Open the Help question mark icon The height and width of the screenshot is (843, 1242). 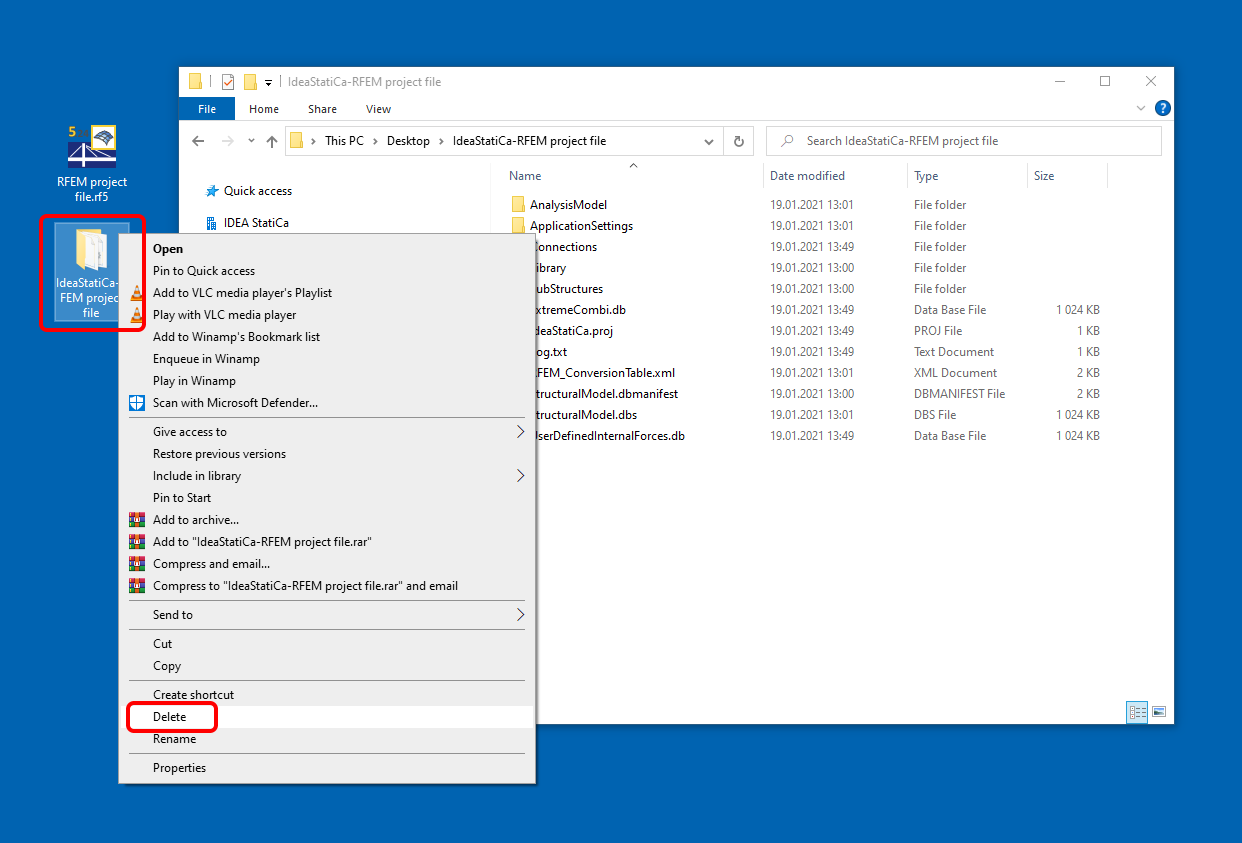[1162, 108]
